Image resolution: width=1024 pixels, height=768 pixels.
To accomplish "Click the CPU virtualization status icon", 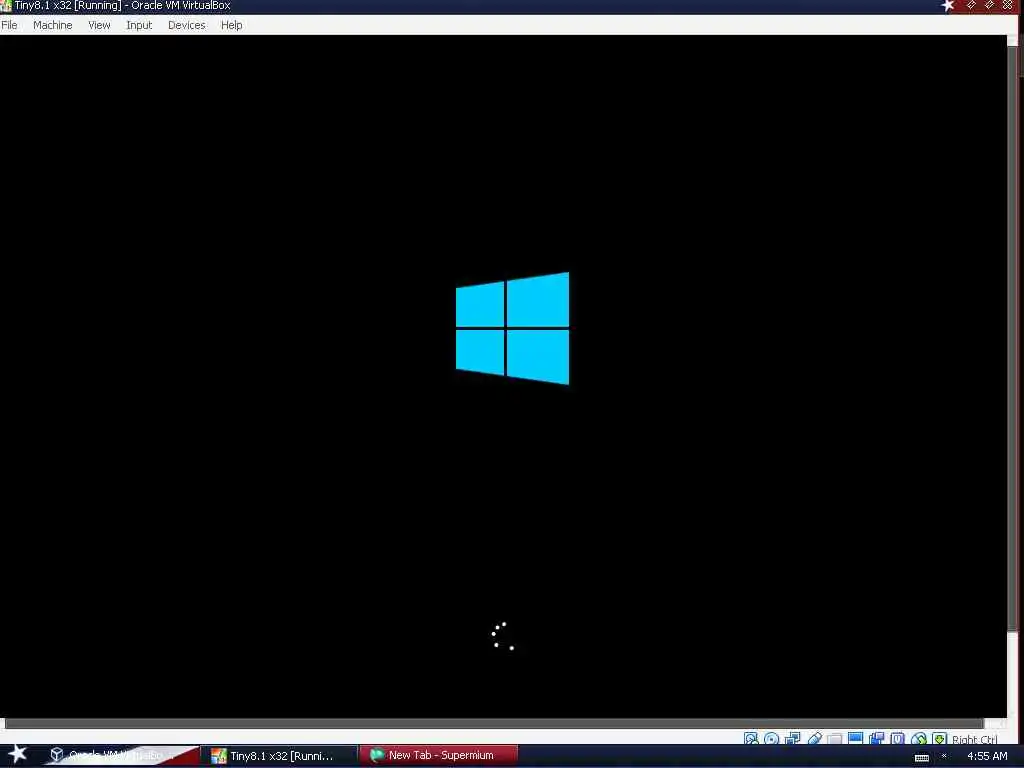I will [x=897, y=739].
